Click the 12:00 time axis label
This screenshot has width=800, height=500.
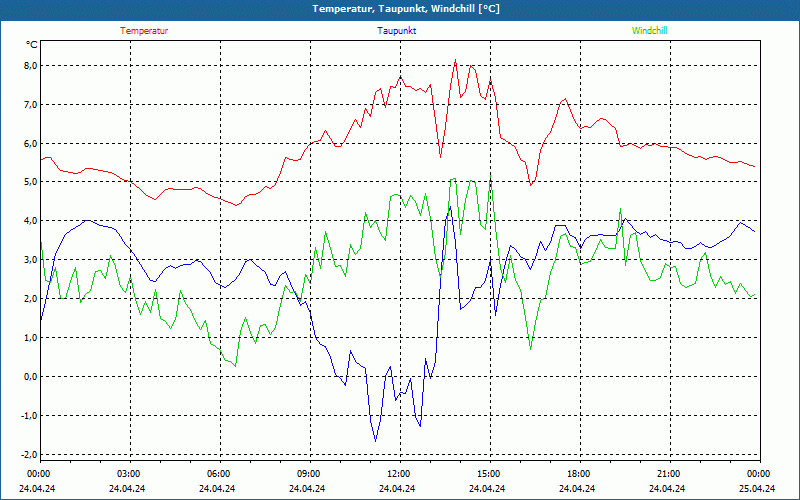coord(397,474)
